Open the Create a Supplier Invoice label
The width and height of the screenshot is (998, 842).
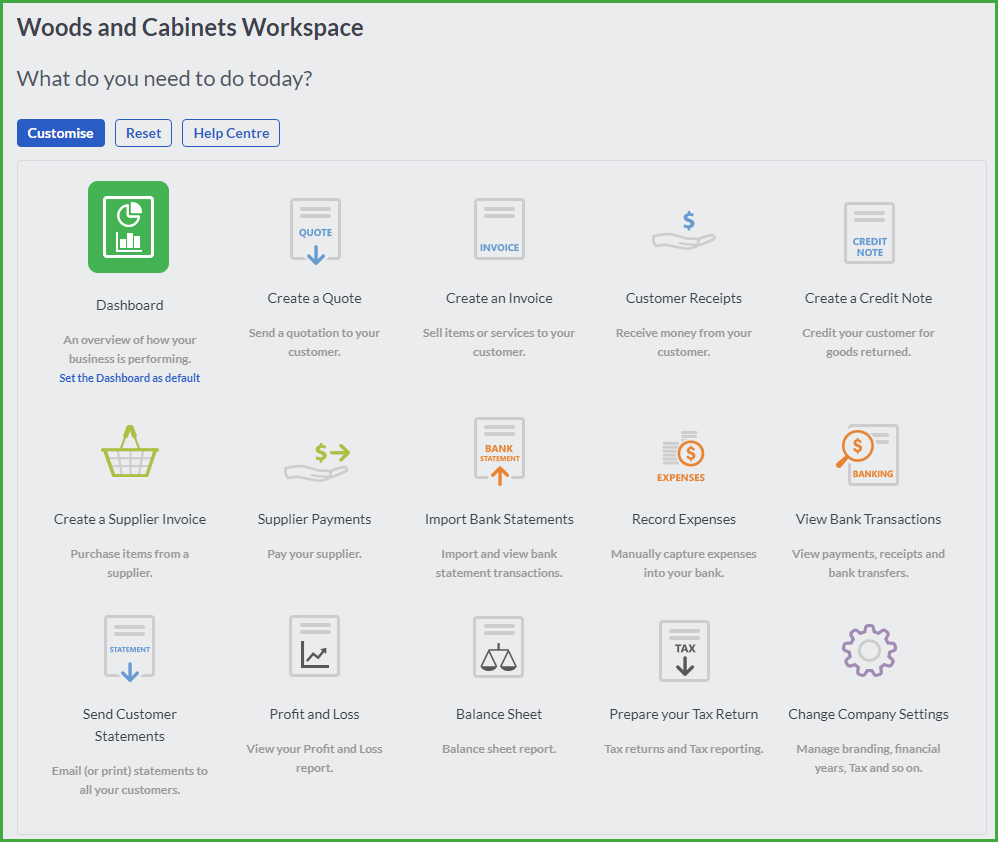click(130, 519)
